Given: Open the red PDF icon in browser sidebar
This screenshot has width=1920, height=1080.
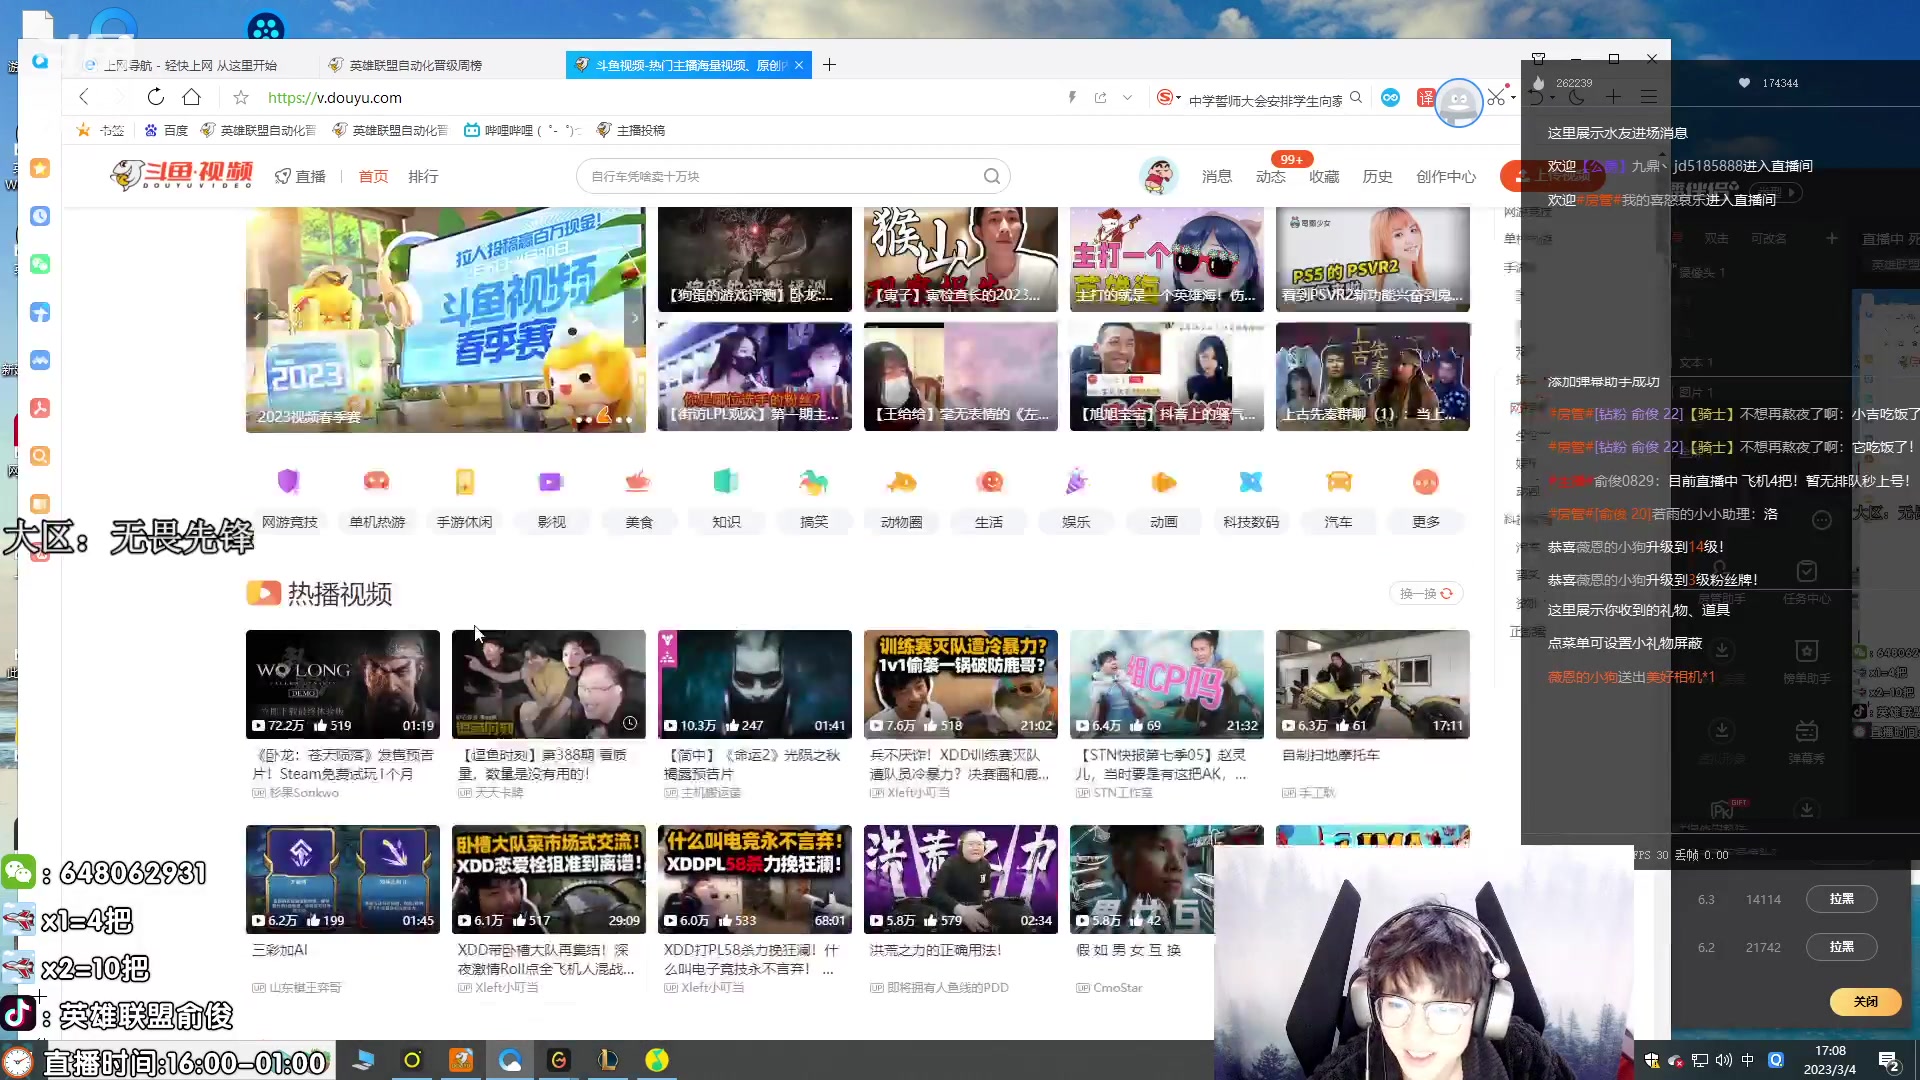Looking at the screenshot, I should click(40, 408).
